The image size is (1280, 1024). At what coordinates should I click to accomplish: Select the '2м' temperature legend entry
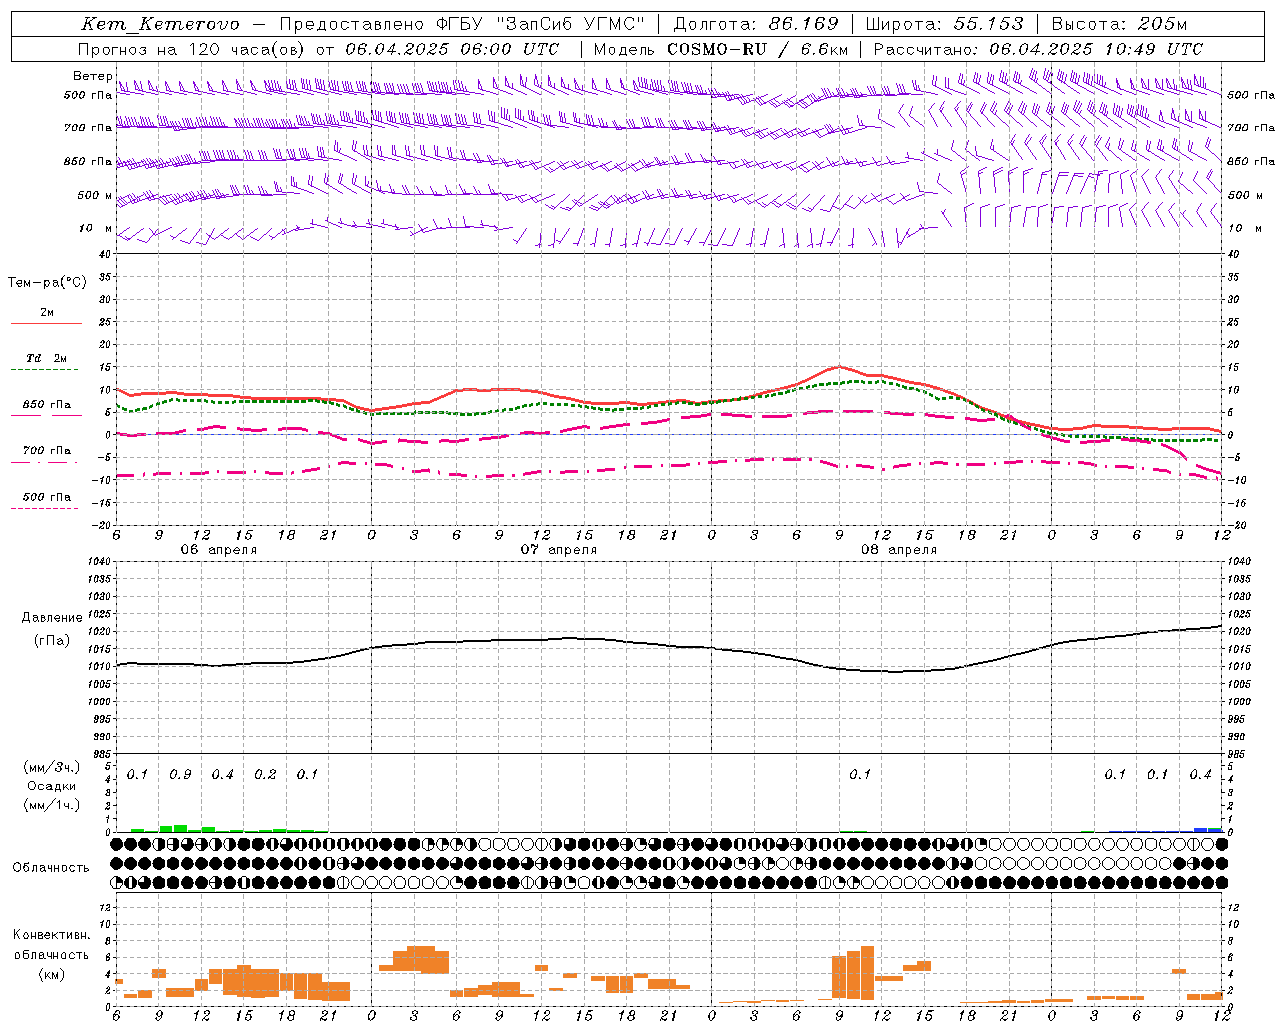click(47, 312)
